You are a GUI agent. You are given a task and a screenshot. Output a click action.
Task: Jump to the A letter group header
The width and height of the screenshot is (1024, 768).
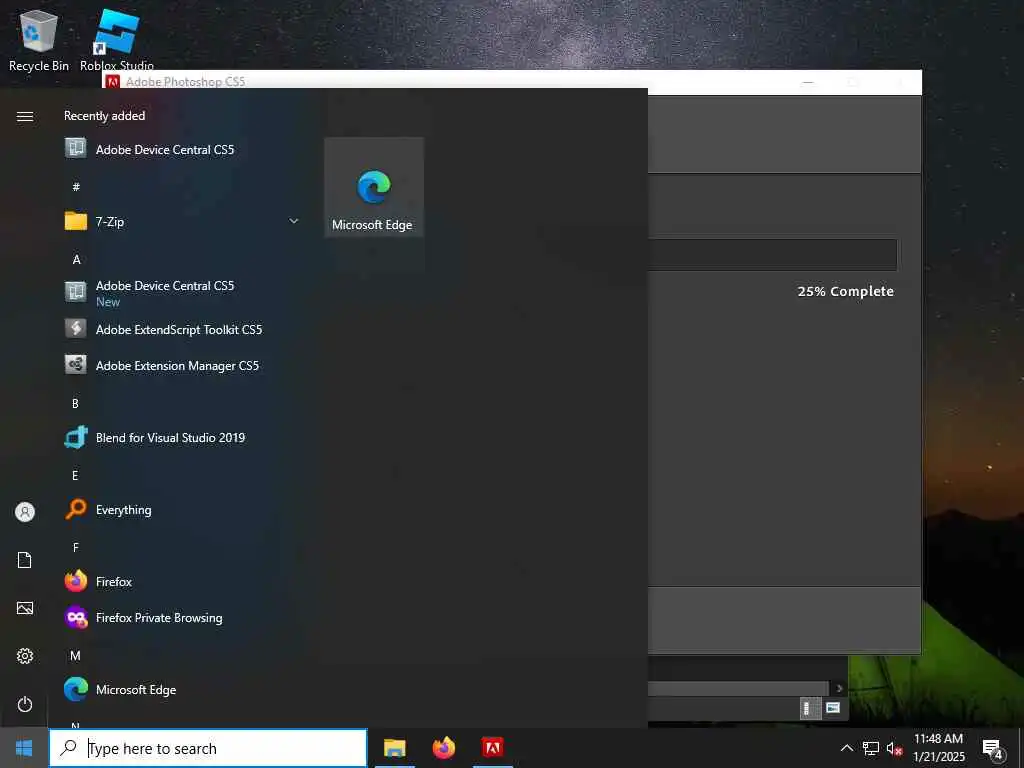pyautogui.click(x=76, y=259)
